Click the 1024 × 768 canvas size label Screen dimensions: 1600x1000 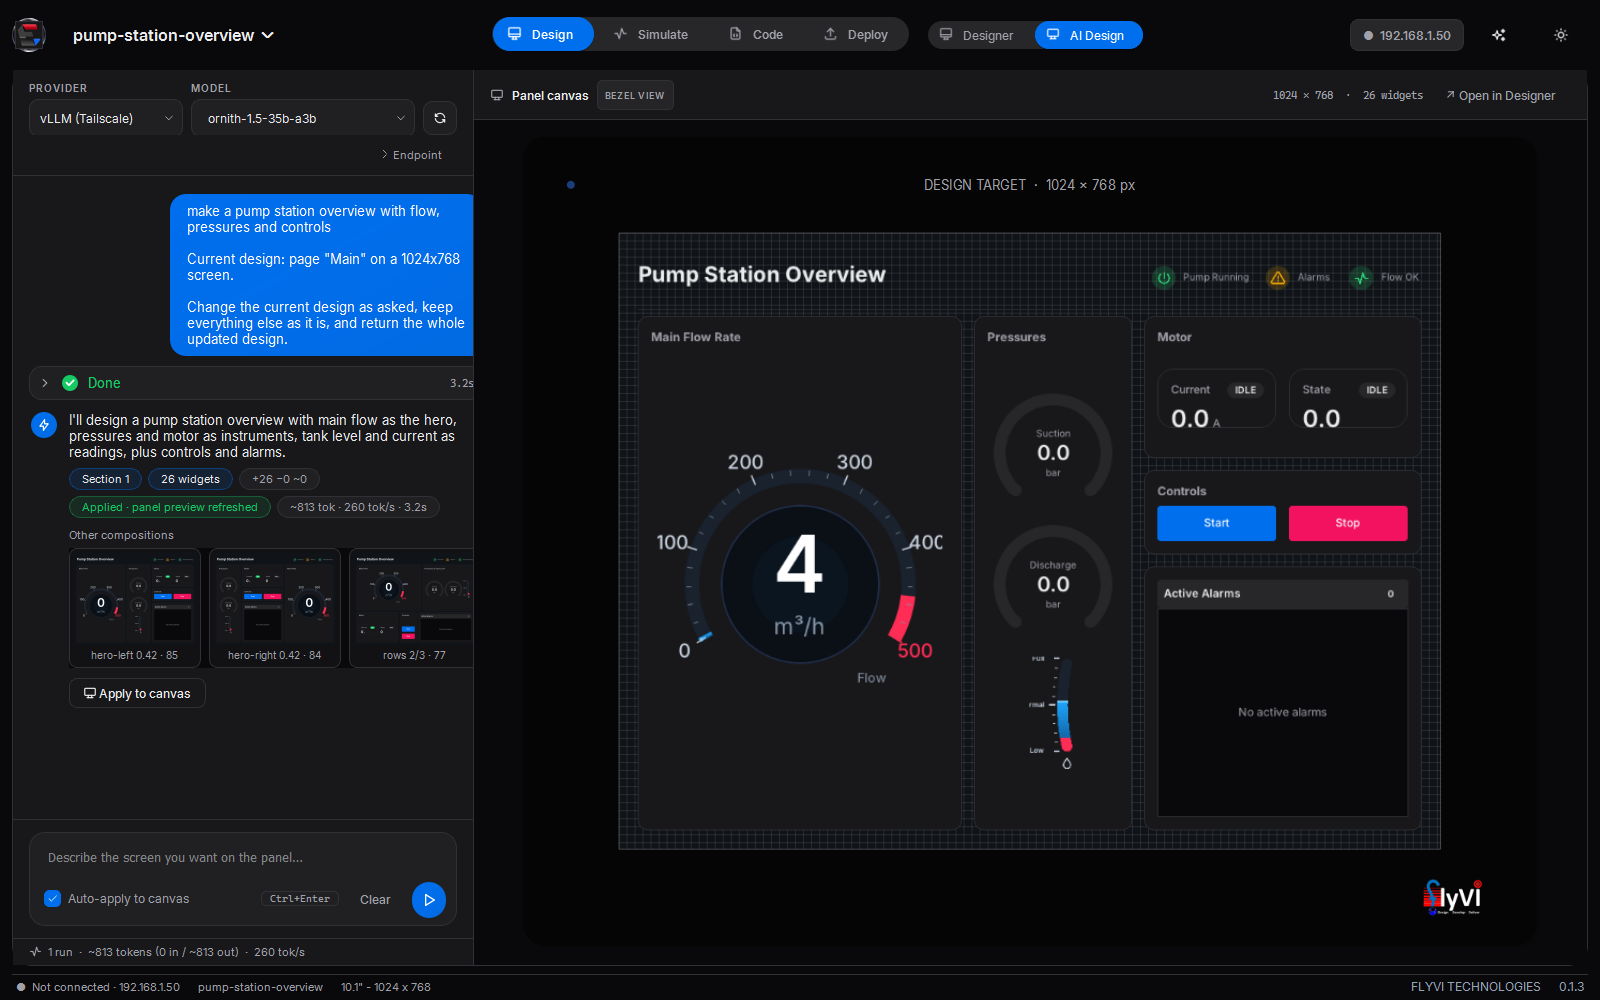pyautogui.click(x=1303, y=96)
